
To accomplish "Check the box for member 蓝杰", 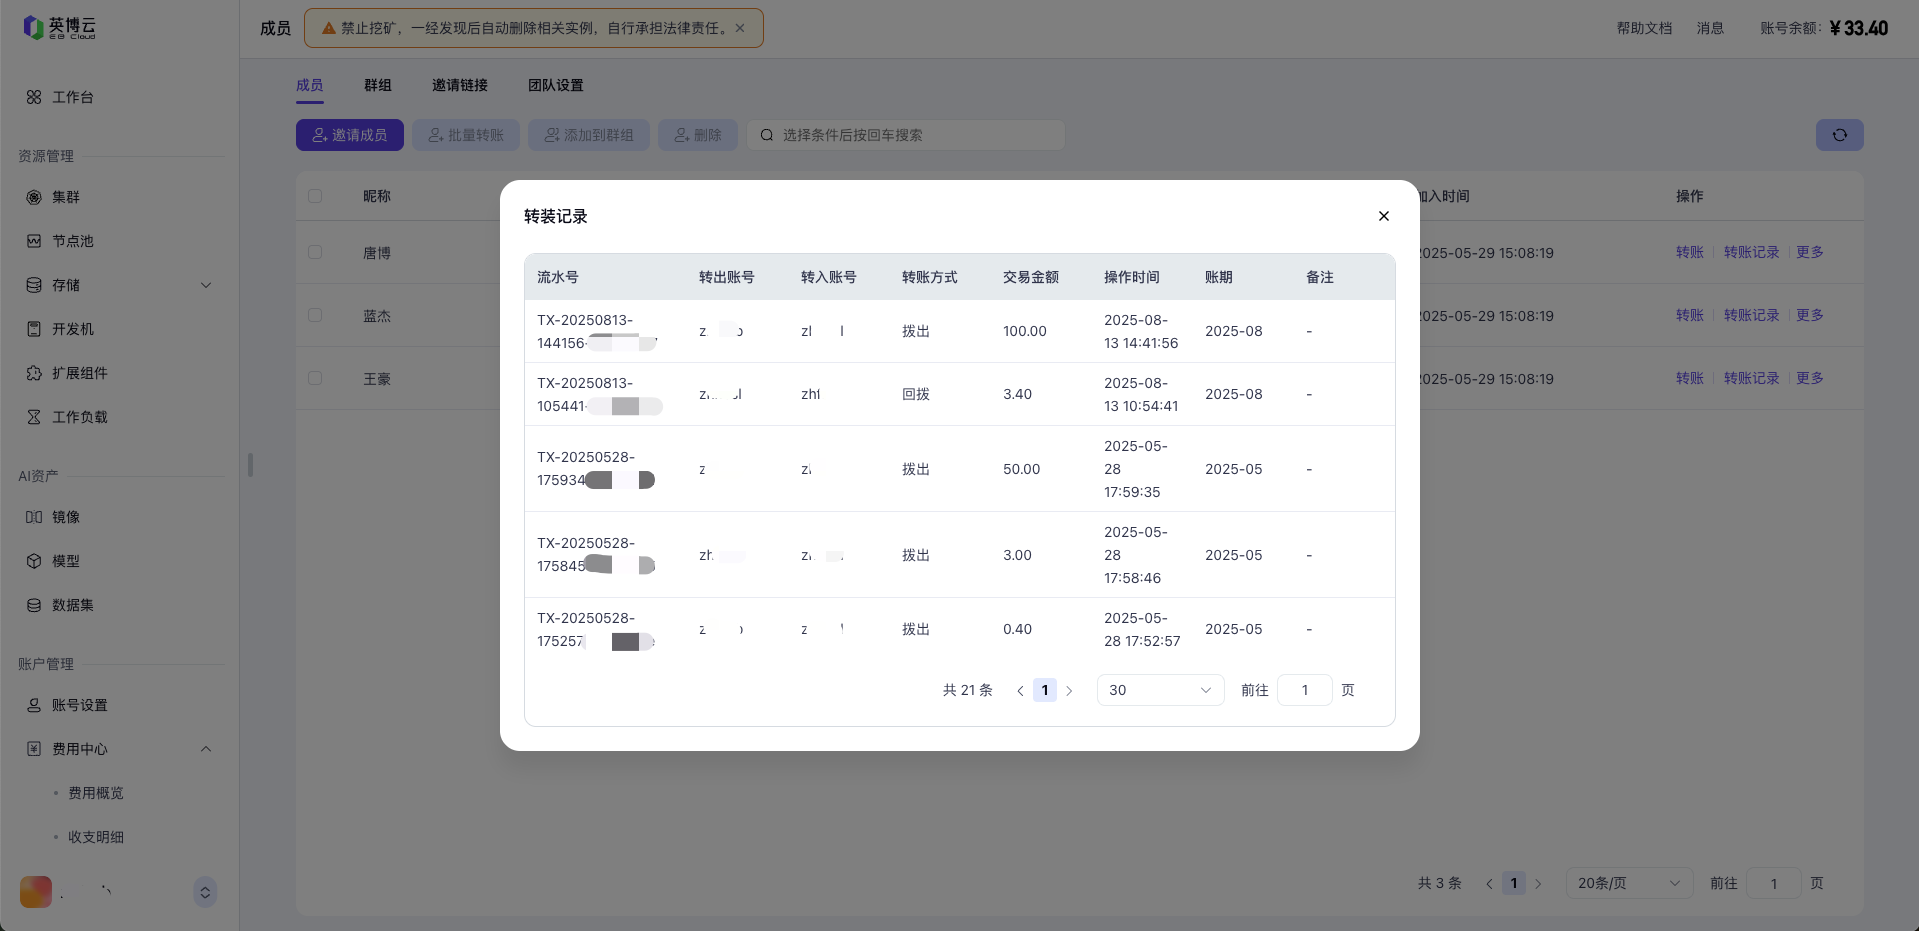I will click(x=315, y=315).
